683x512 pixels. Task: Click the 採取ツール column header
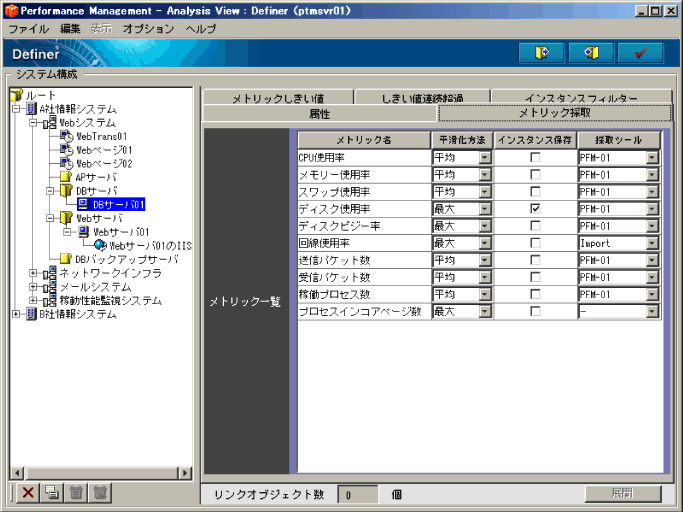(x=619, y=140)
